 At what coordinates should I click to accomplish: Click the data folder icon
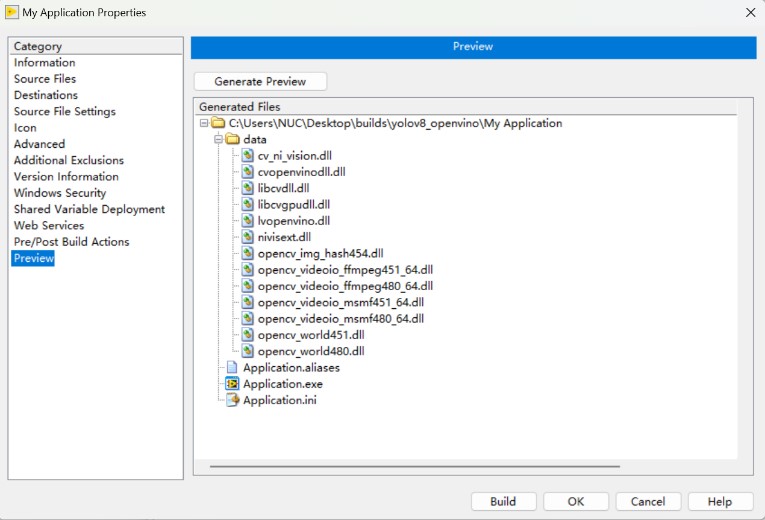[x=232, y=140]
